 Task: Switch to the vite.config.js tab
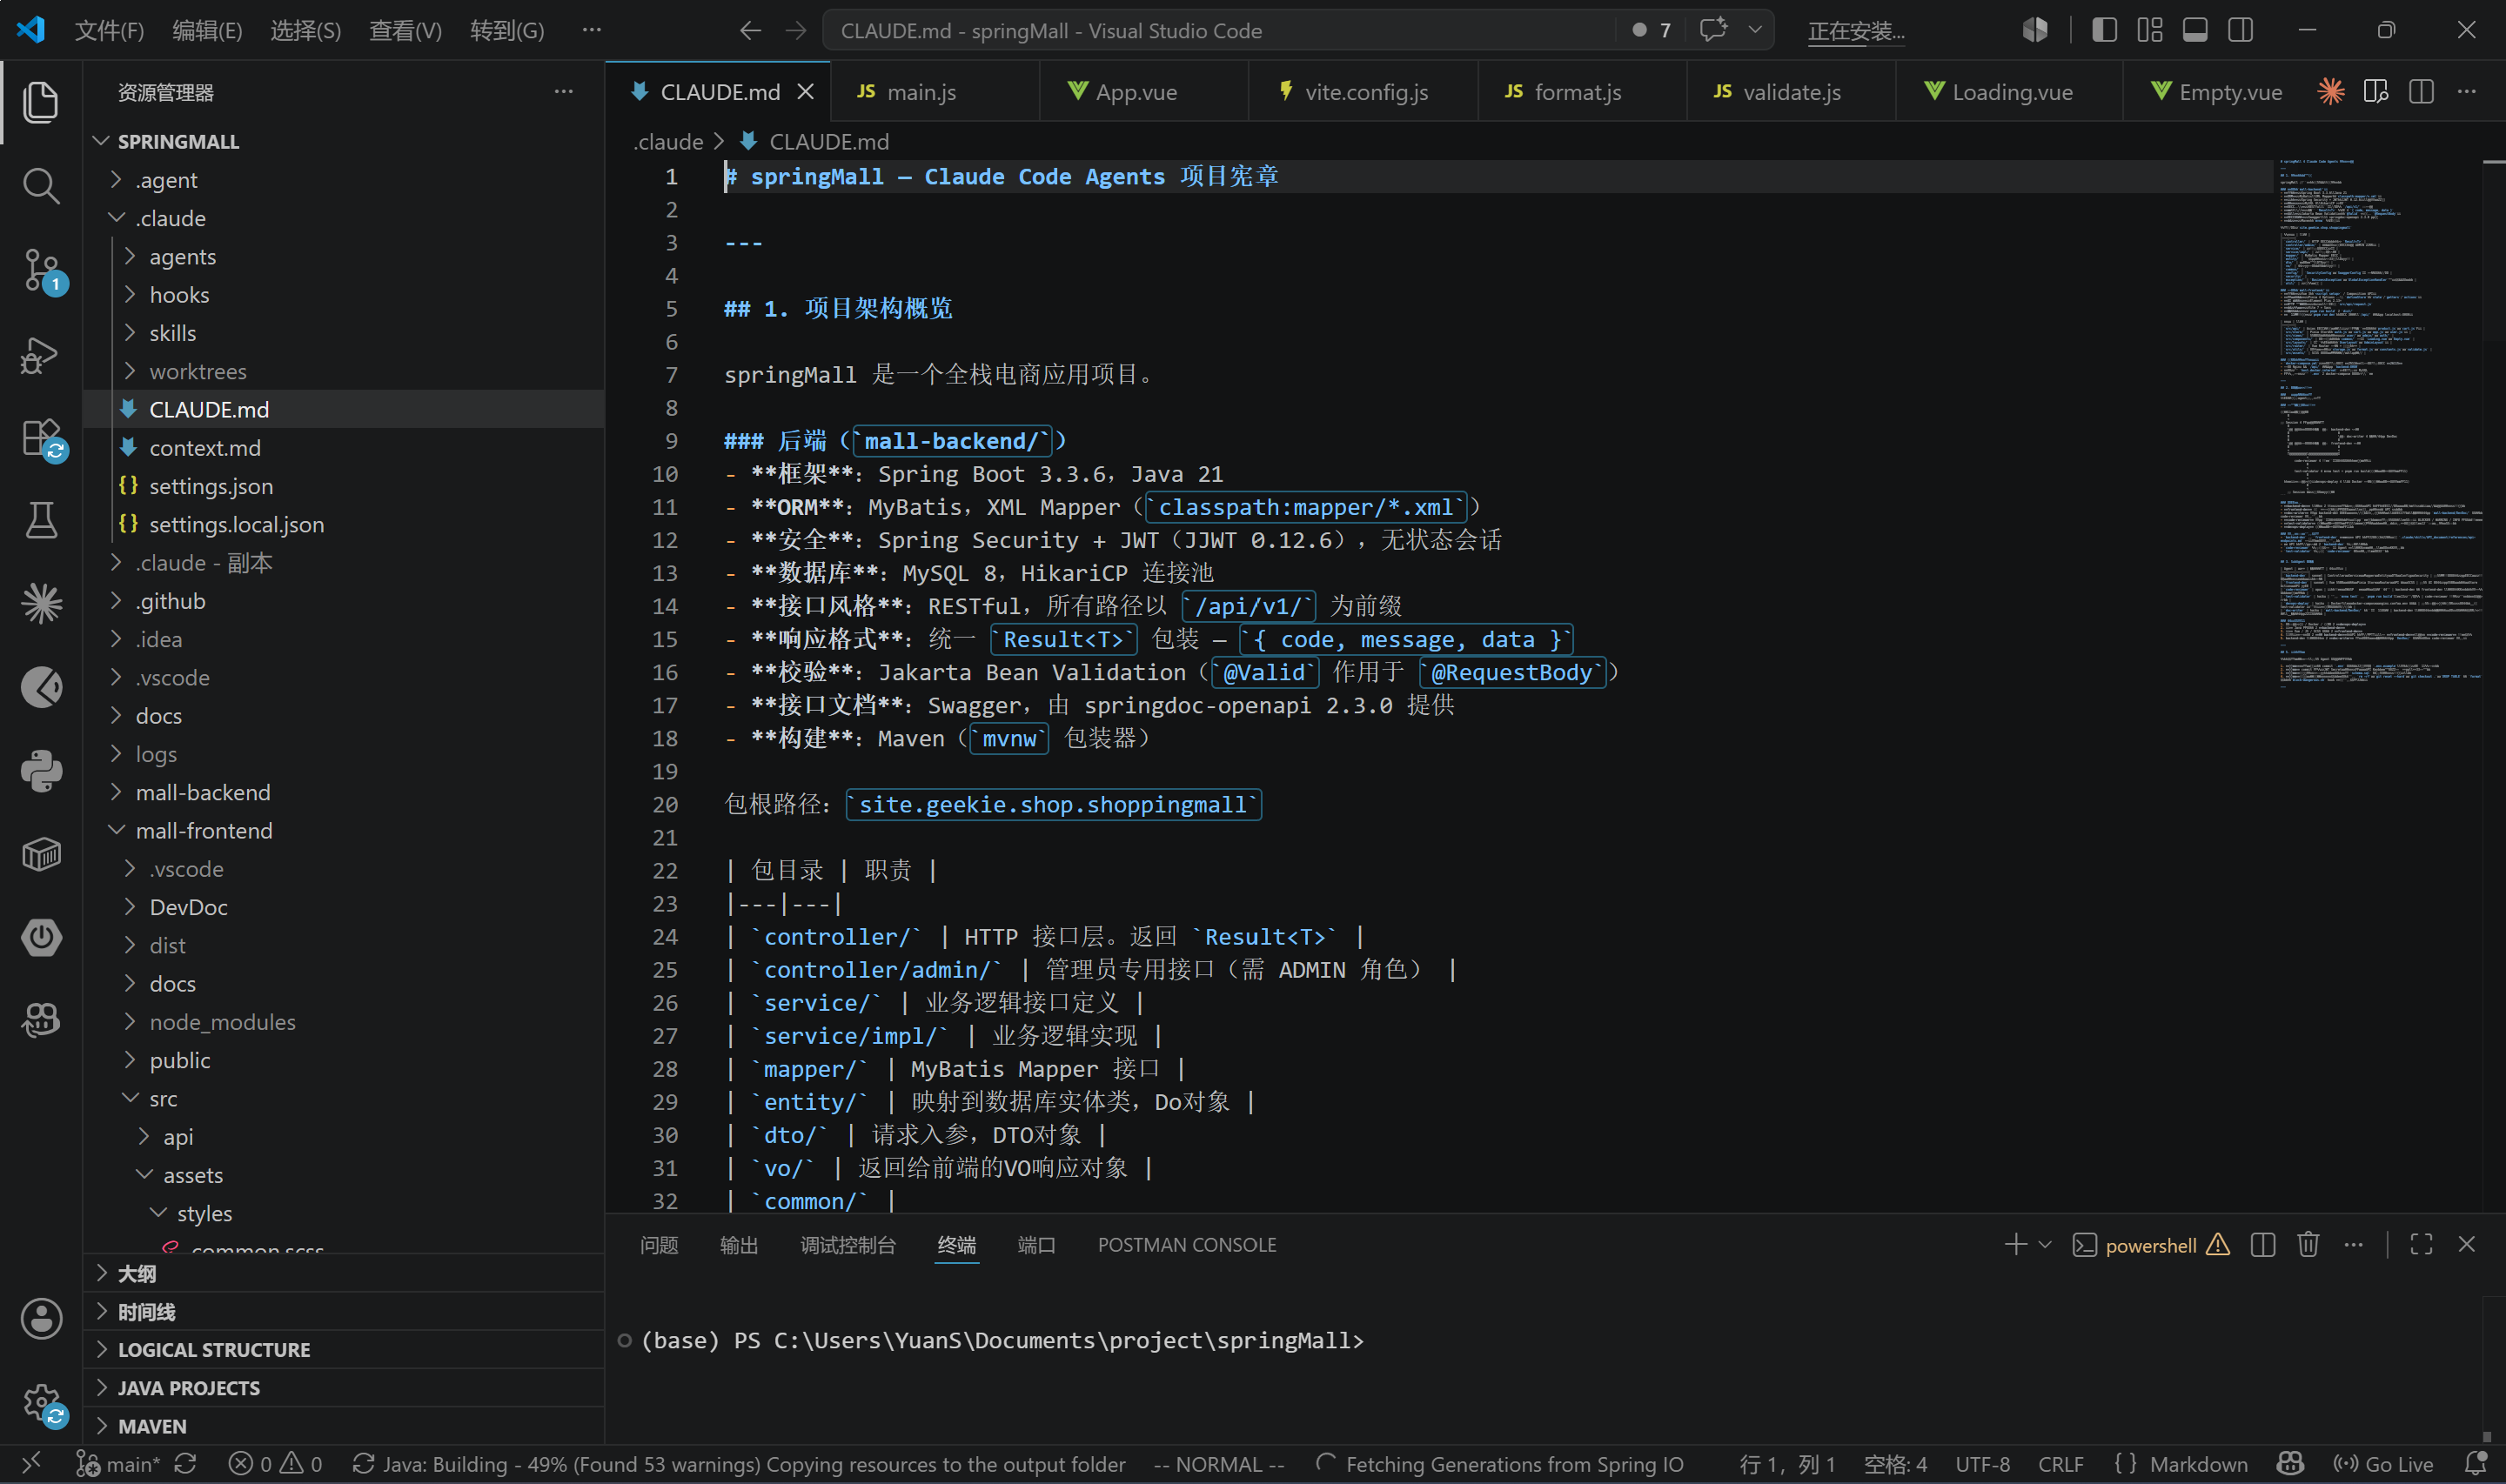pos(1364,92)
